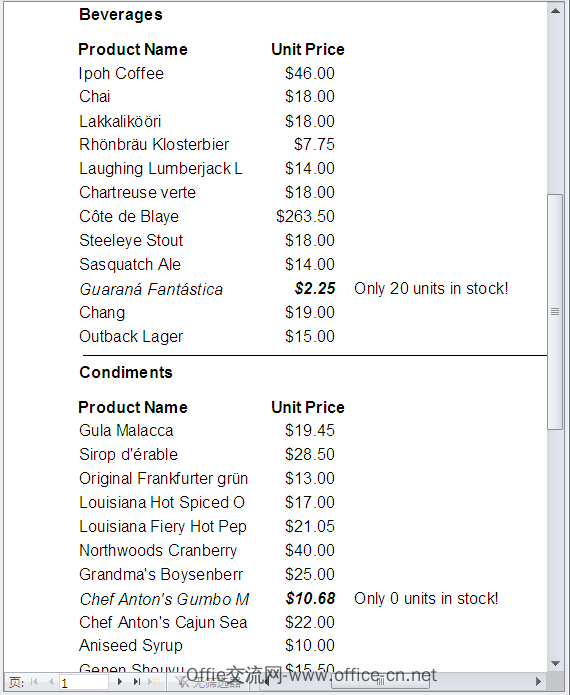Click the Beverages category heading
The height and width of the screenshot is (695, 570).
pyautogui.click(x=121, y=15)
